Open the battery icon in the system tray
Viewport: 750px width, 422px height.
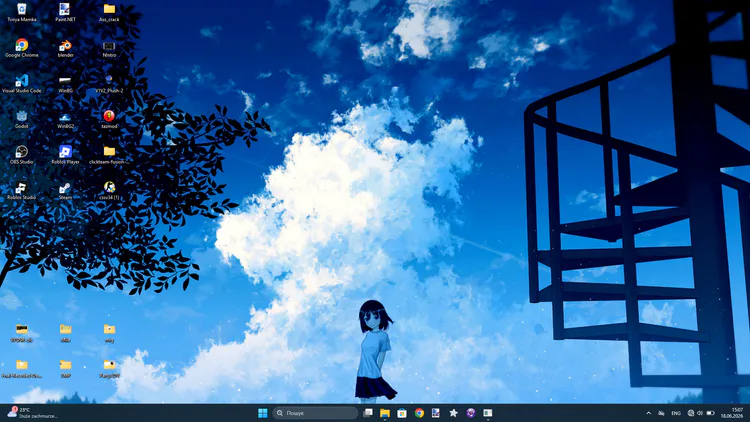[x=711, y=413]
